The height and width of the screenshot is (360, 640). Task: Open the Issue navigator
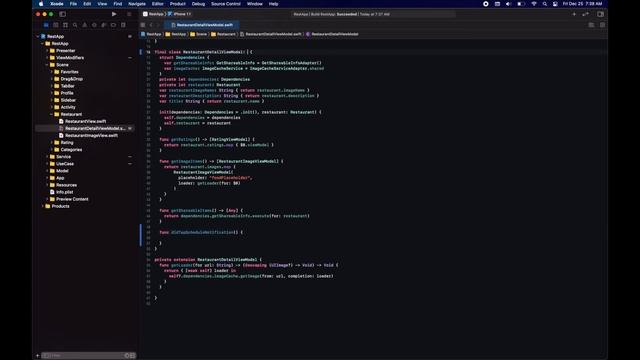tap(84, 25)
